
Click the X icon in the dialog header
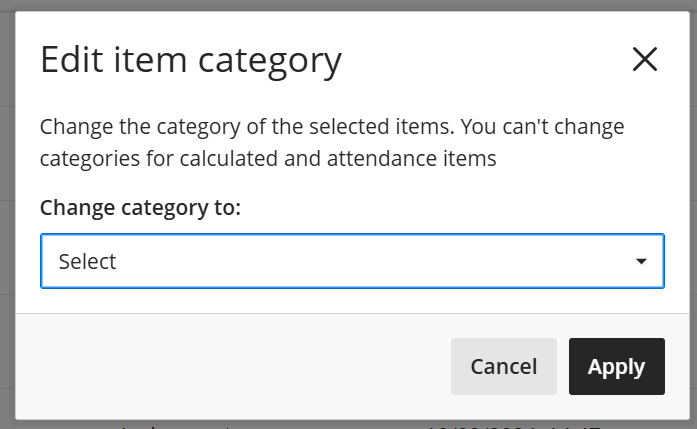coord(645,60)
